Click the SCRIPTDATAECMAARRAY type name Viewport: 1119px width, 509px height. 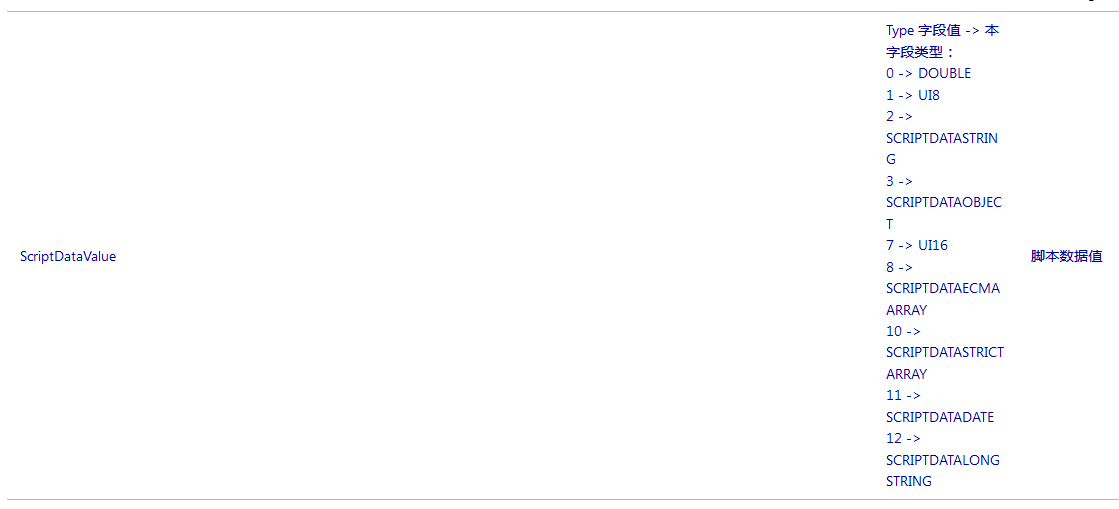click(942, 289)
